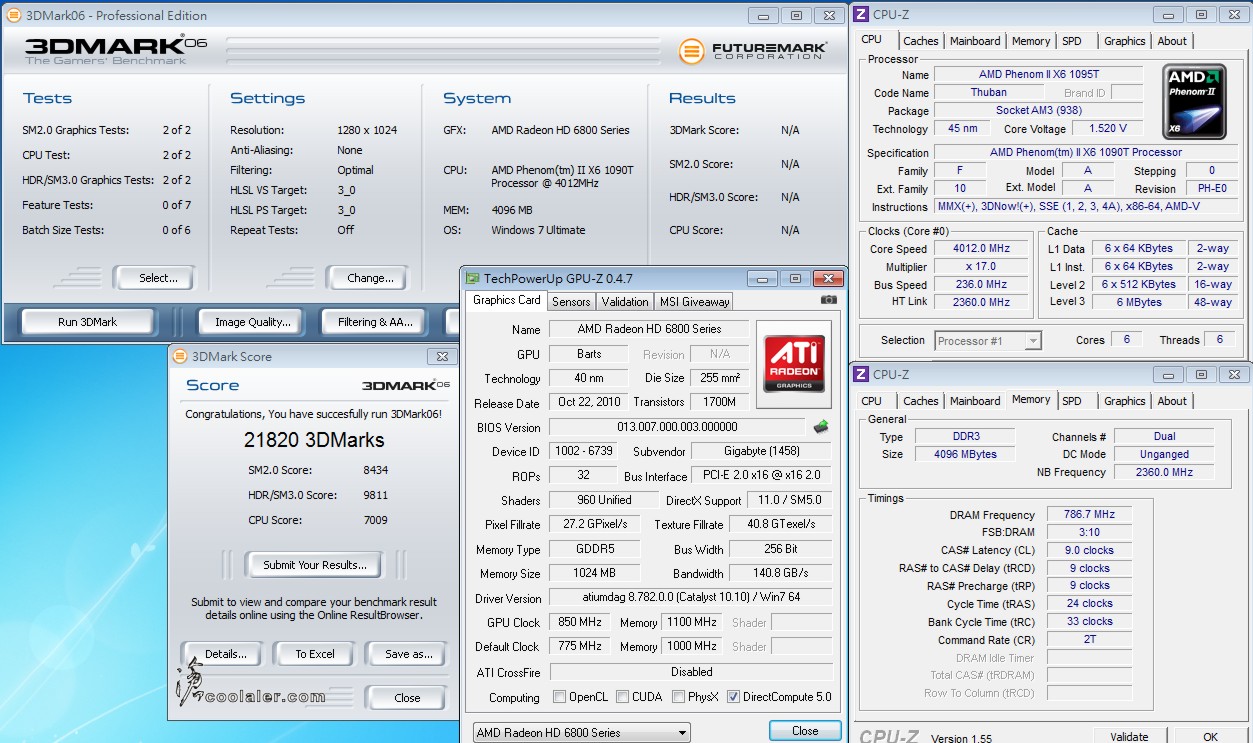1253x743 pixels.
Task: Open the AMD Radeon HD 6800 Series dropdown
Action: (581, 733)
